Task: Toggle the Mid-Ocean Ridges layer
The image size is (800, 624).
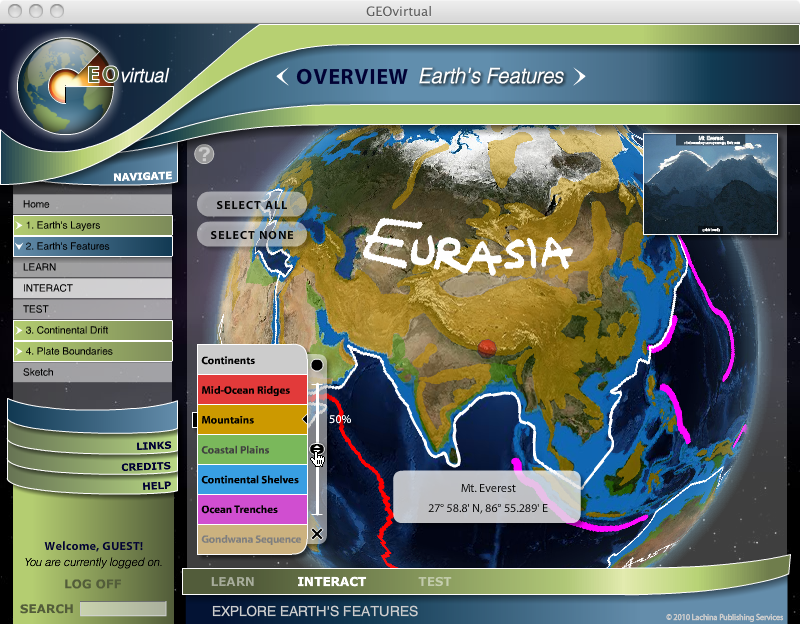Action: tap(252, 390)
